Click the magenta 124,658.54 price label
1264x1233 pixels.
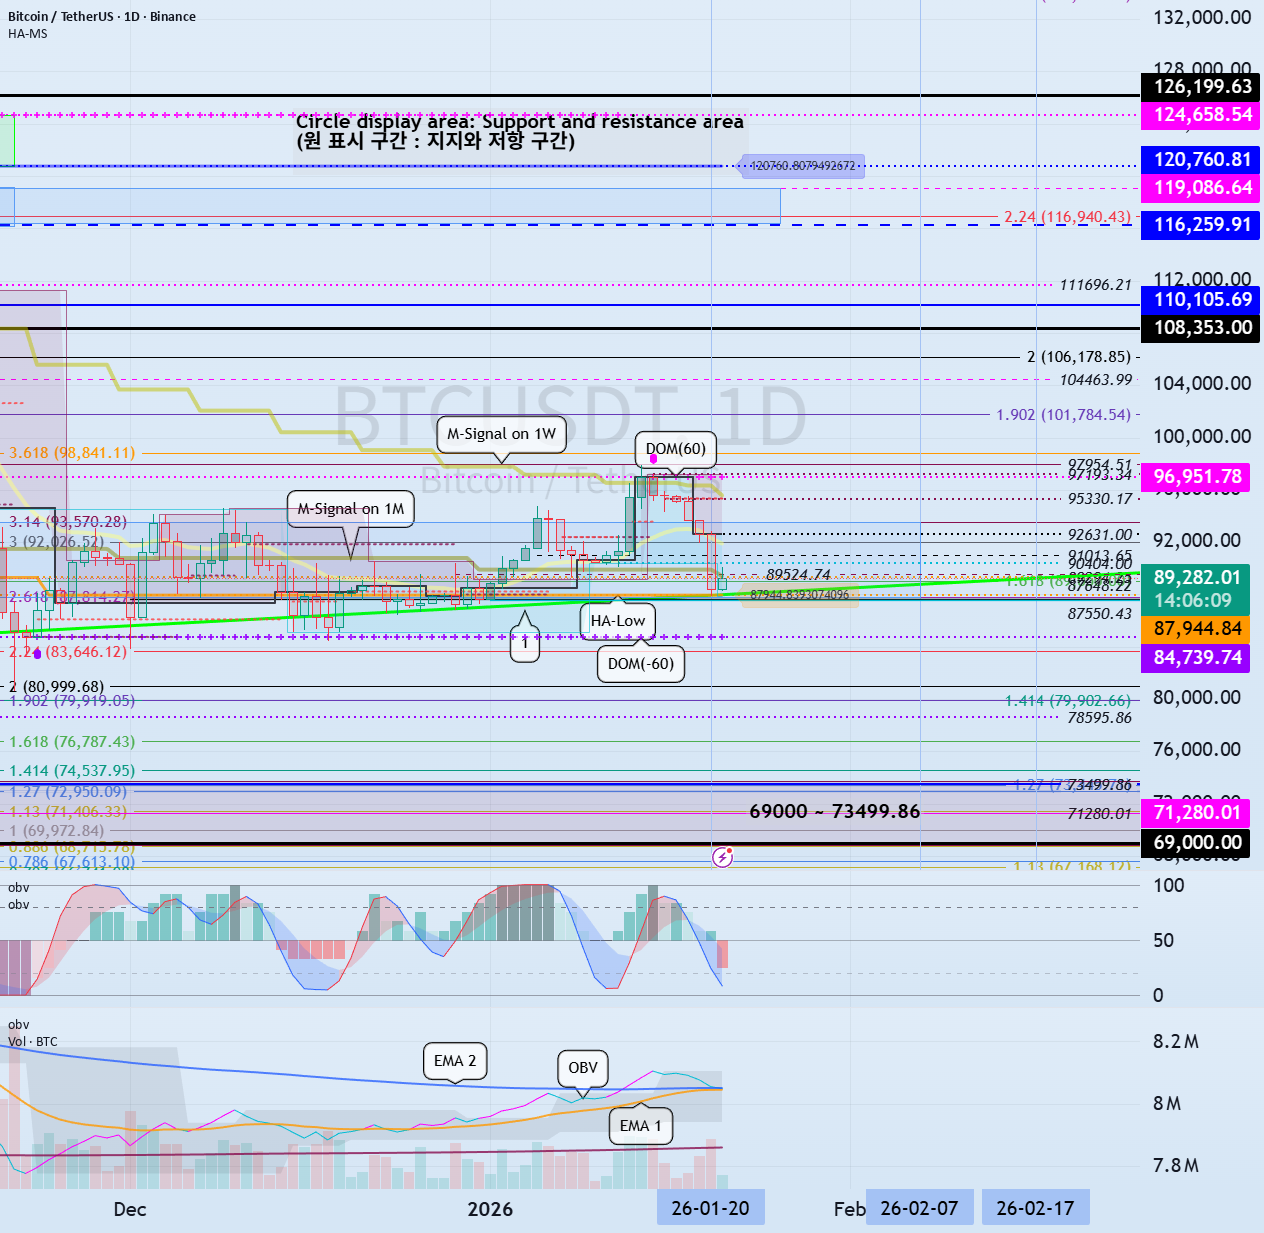1200,115
